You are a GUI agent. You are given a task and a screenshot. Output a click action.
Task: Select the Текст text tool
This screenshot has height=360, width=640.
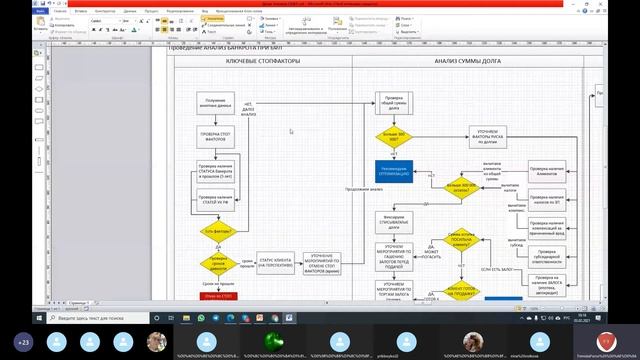(209, 31)
